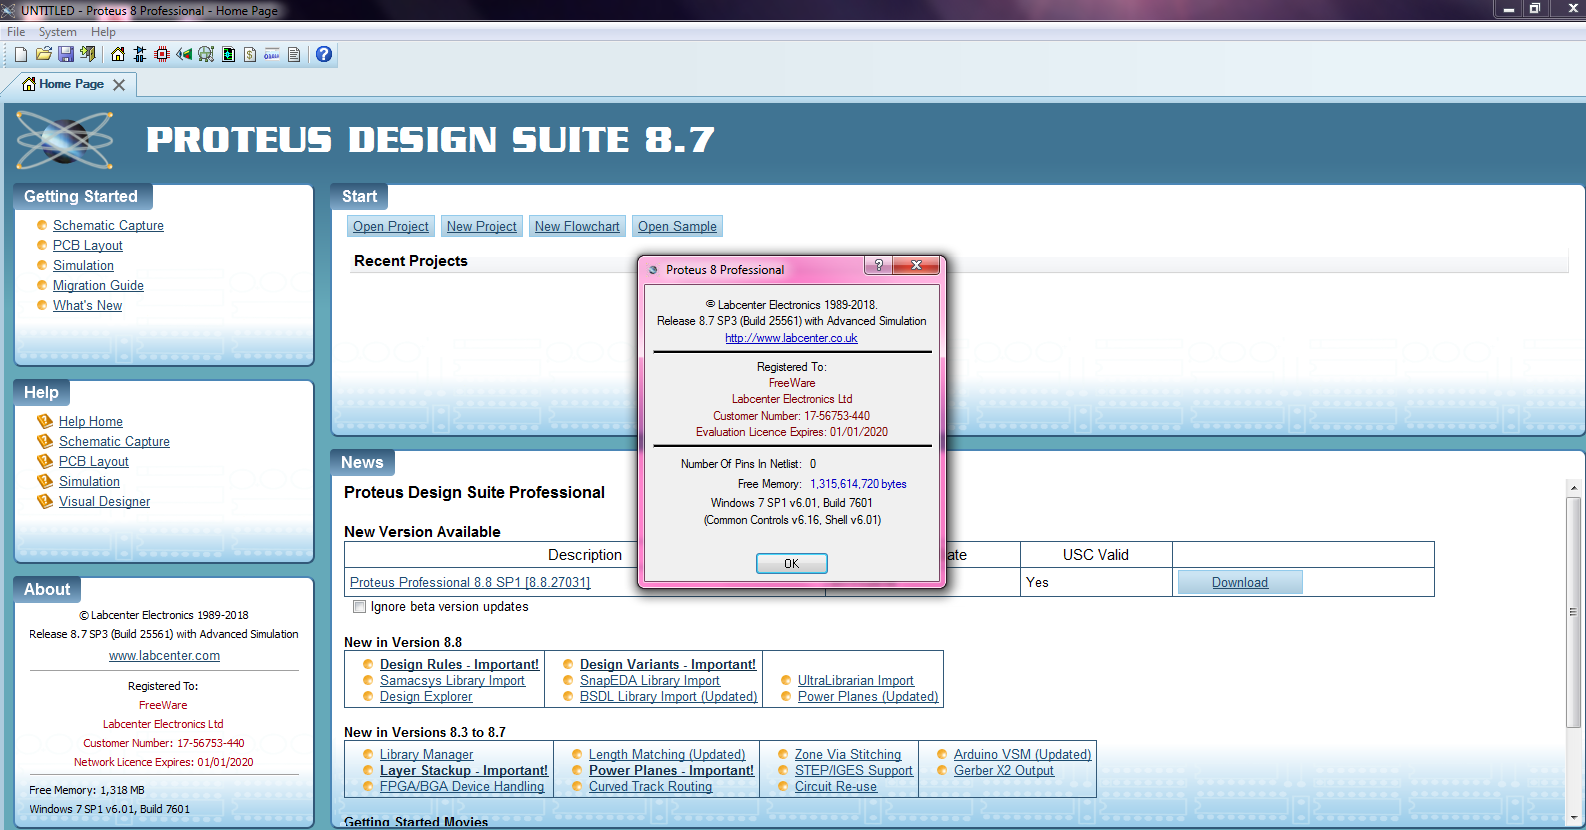
Task: Click the dialog's question-mark help button
Action: (878, 265)
